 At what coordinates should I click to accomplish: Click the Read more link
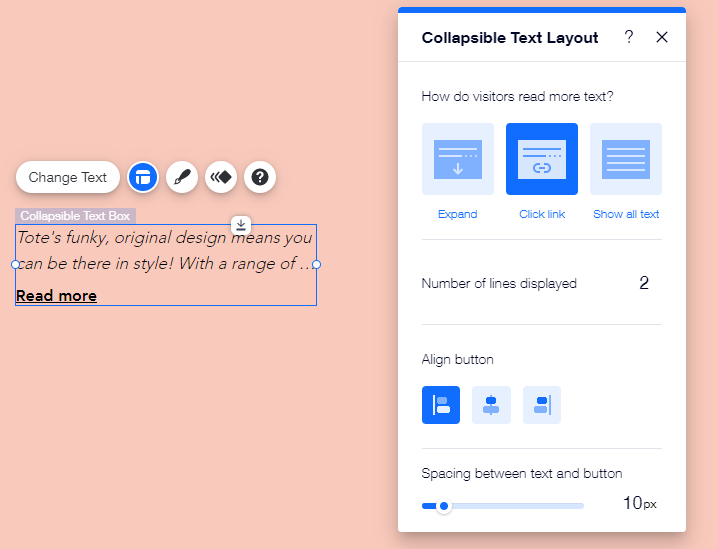pos(57,296)
